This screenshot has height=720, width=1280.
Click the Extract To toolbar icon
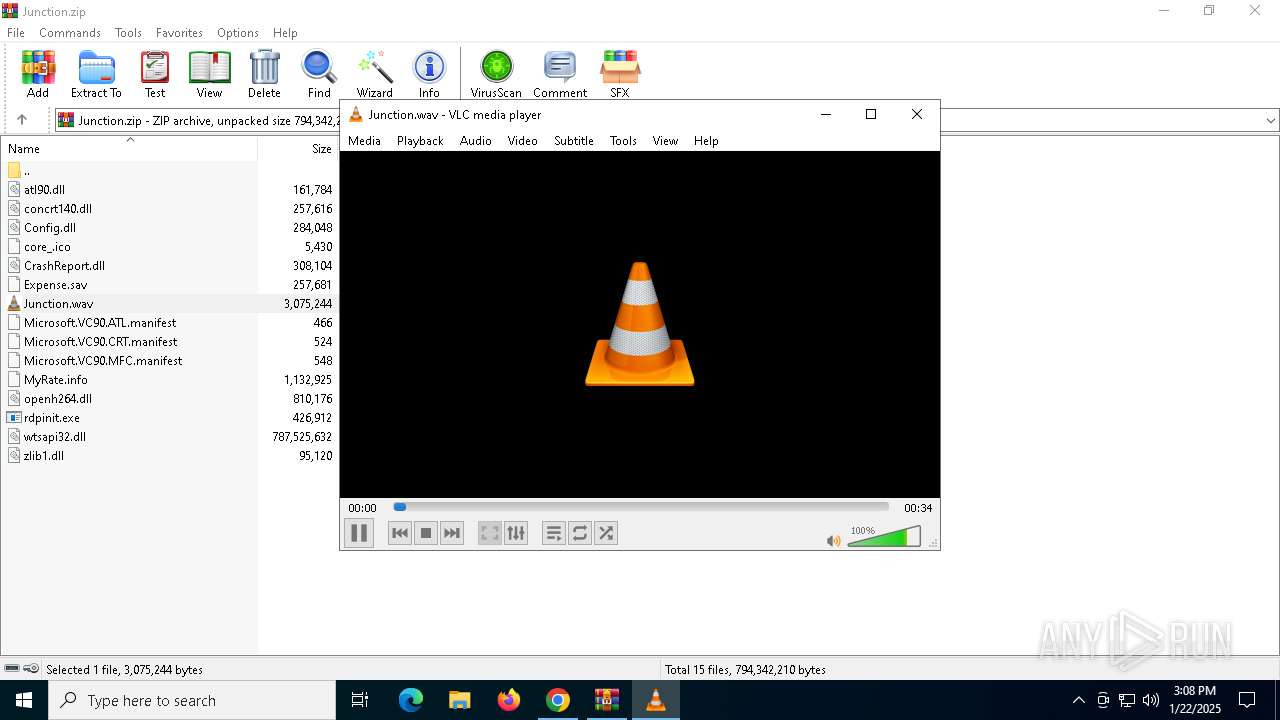click(96, 75)
